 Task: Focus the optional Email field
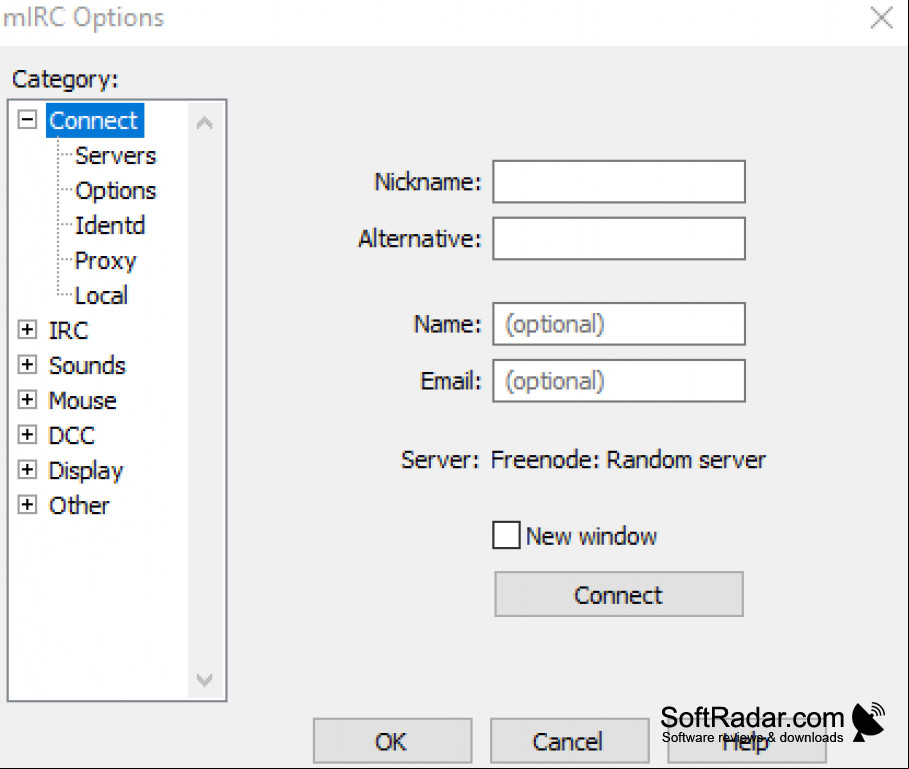coord(619,380)
